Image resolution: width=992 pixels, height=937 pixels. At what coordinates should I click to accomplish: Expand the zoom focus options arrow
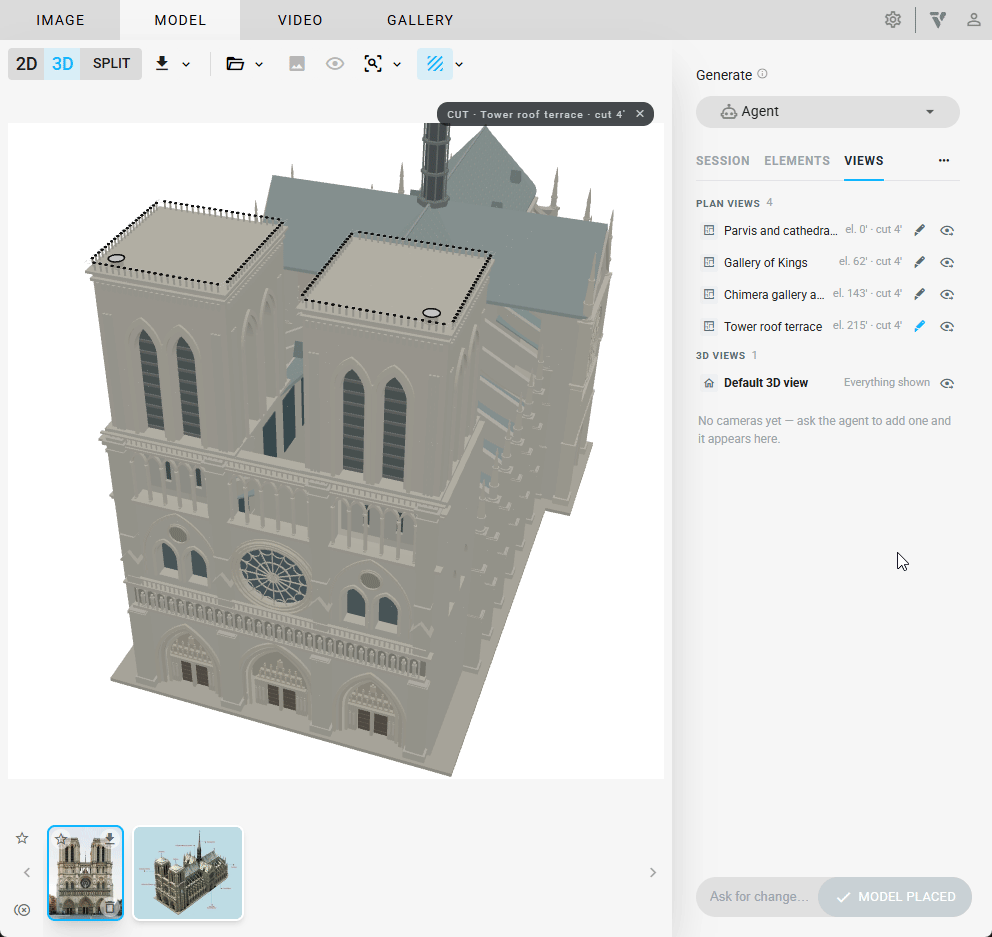click(397, 64)
